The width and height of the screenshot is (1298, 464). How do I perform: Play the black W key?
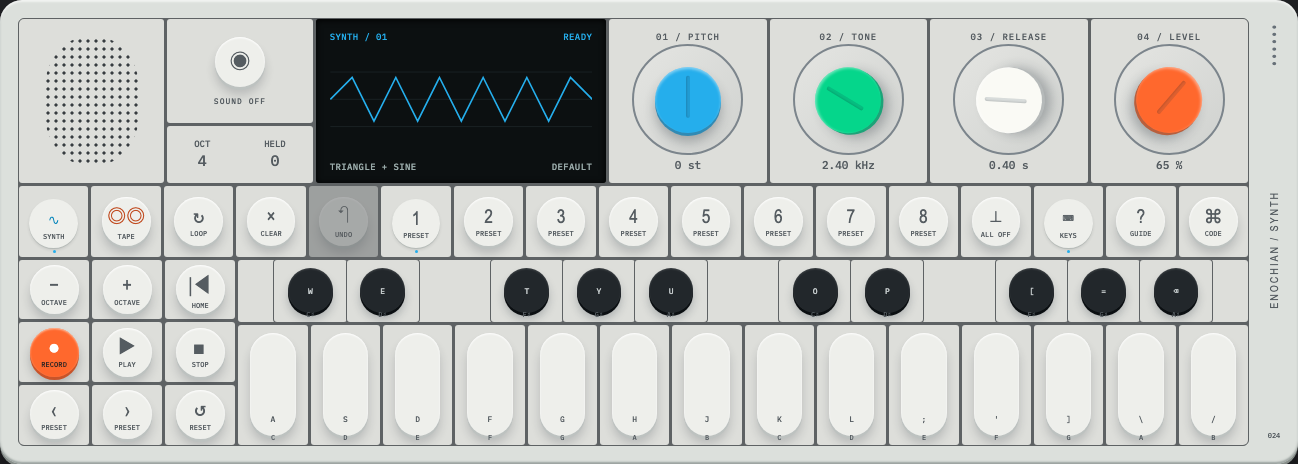(310, 291)
